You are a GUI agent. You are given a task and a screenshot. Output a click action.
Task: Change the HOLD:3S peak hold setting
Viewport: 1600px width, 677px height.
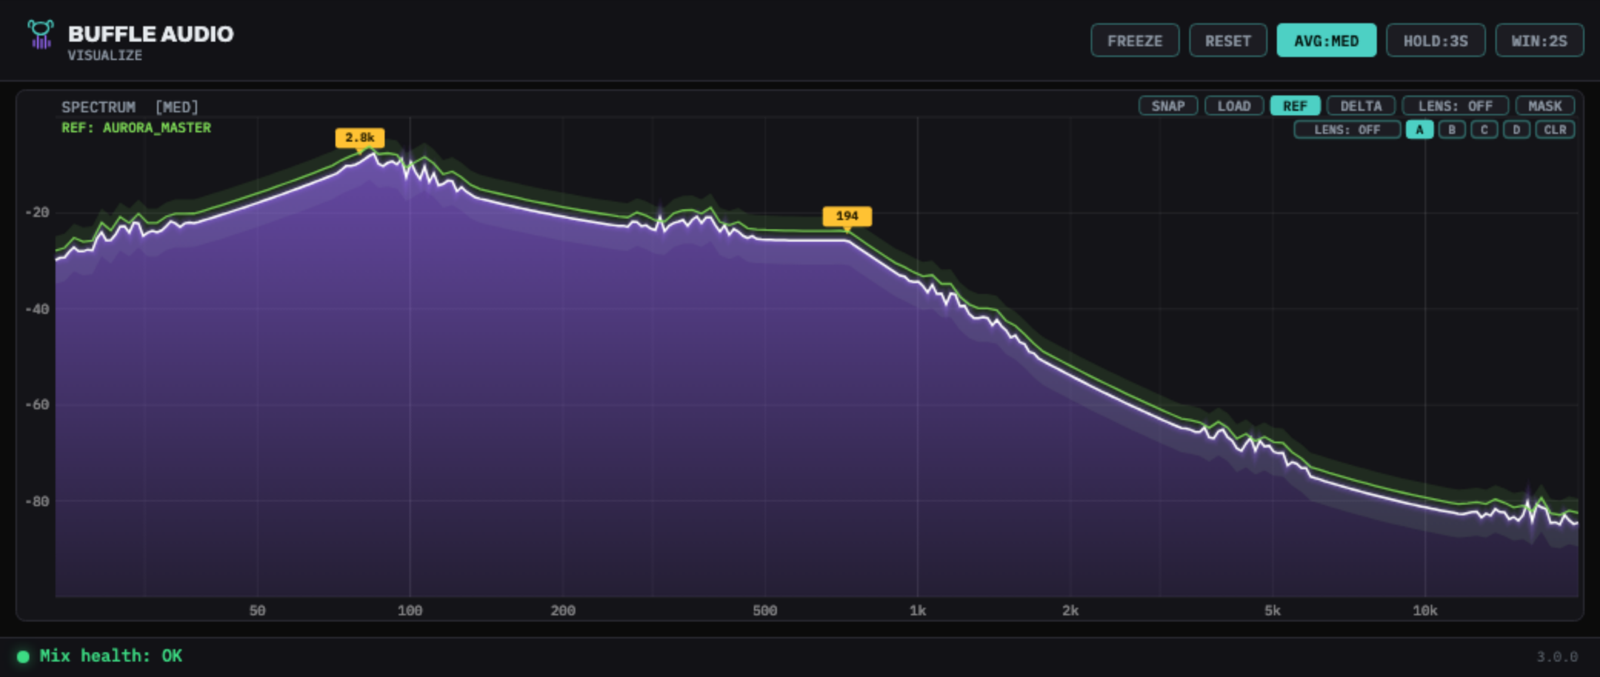[x=1435, y=41]
